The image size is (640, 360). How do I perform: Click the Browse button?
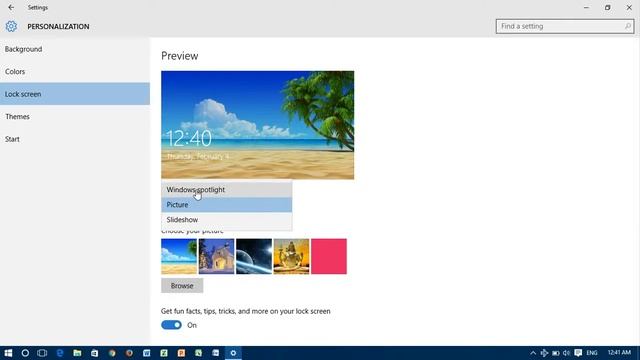(x=182, y=286)
